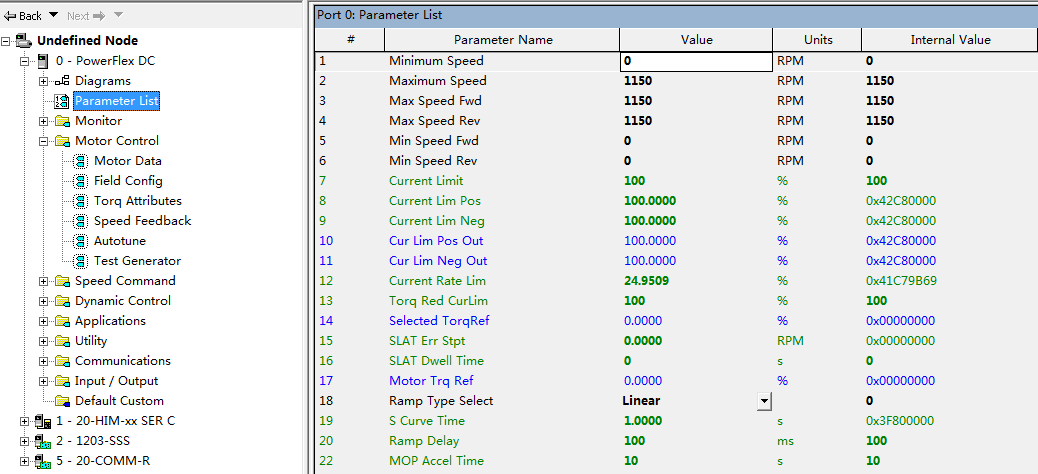Select the Motor Data tree item
Viewport: 1038px width, 474px height.
(x=128, y=161)
